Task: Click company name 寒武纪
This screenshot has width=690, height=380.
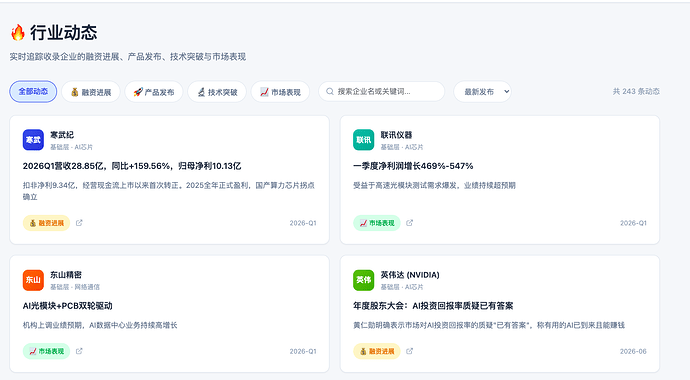Action: pyautogui.click(x=62, y=135)
